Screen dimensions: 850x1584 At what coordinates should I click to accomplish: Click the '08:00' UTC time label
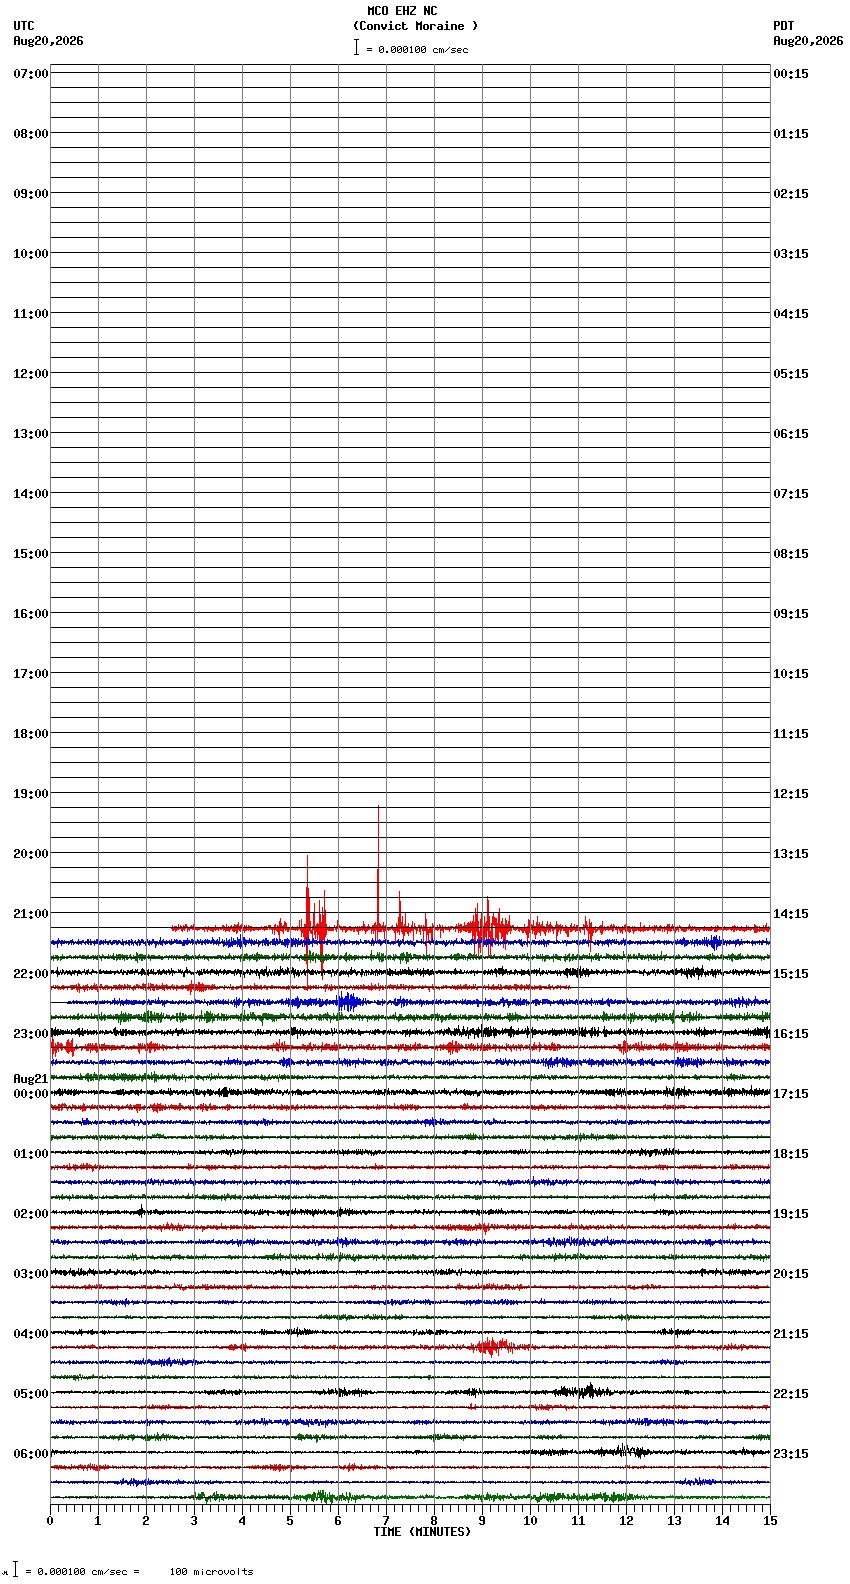31,134
